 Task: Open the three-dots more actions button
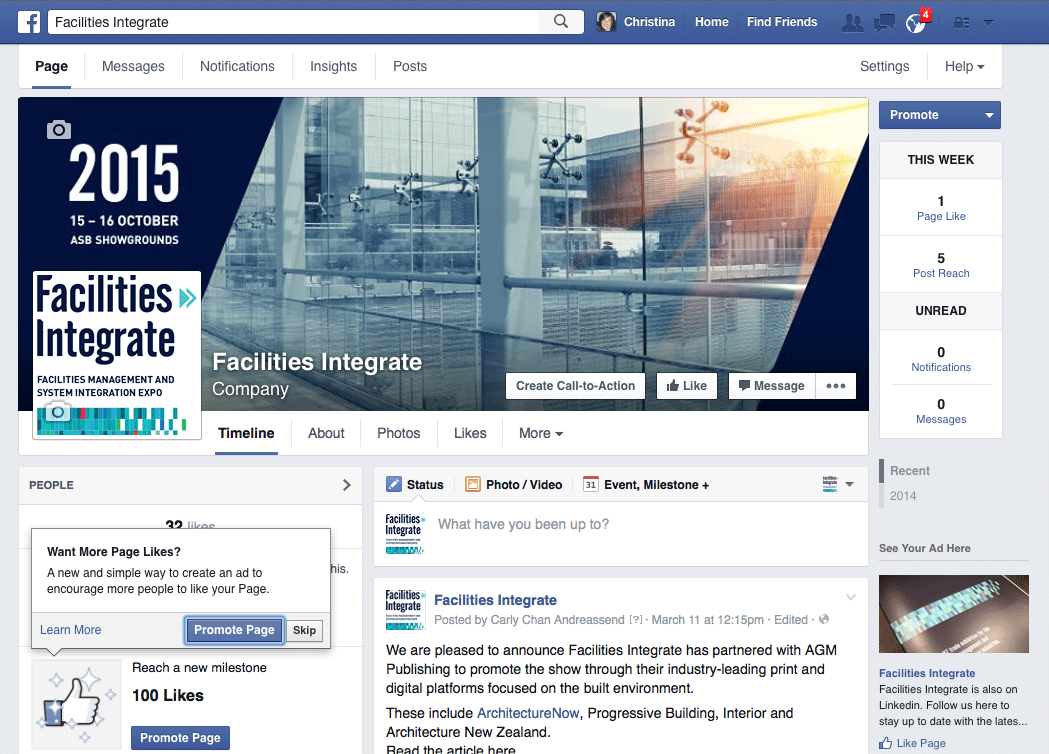tap(836, 386)
